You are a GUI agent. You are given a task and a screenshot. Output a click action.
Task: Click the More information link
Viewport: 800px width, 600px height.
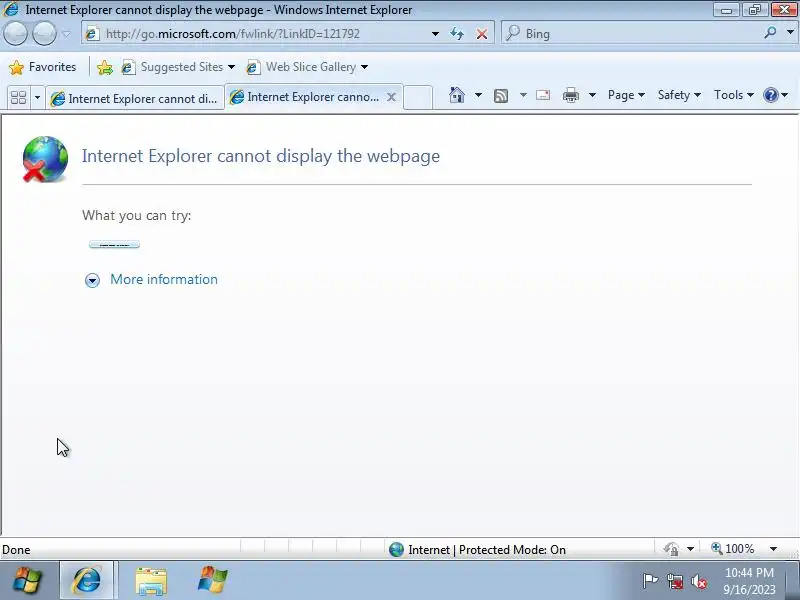point(164,279)
